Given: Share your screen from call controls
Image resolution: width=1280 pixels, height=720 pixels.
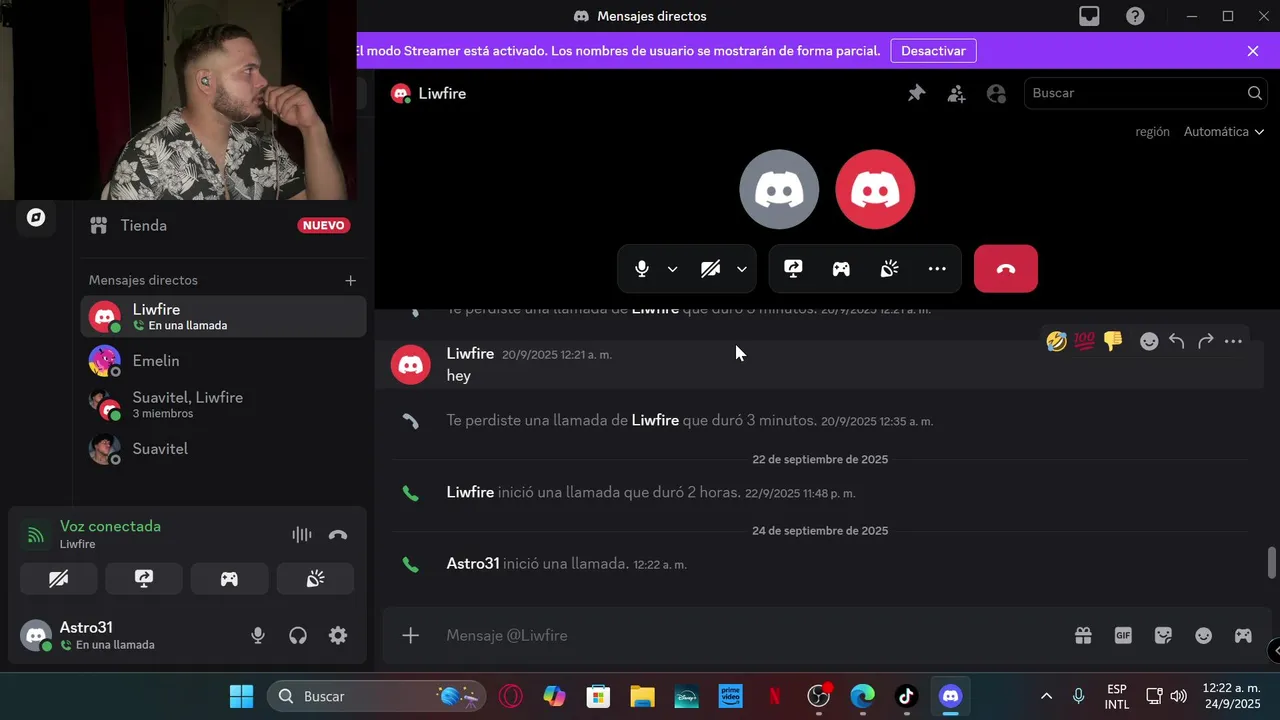Looking at the screenshot, I should click(793, 269).
